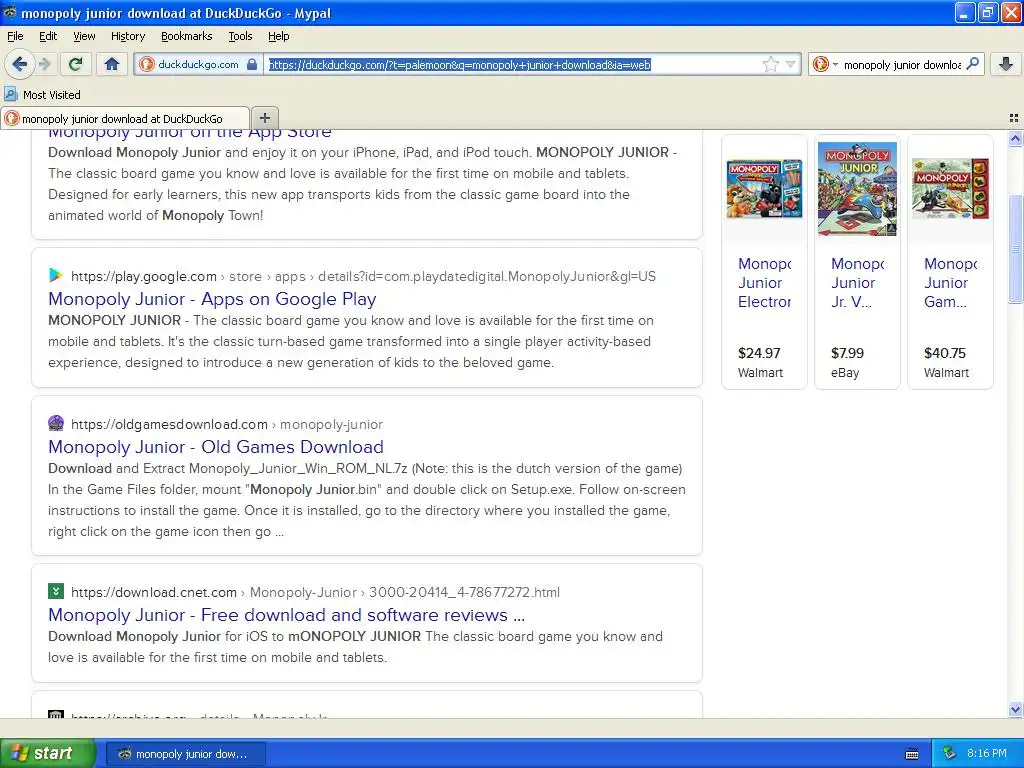Open the Tools menu
This screenshot has height=768, width=1024.
coord(240,36)
